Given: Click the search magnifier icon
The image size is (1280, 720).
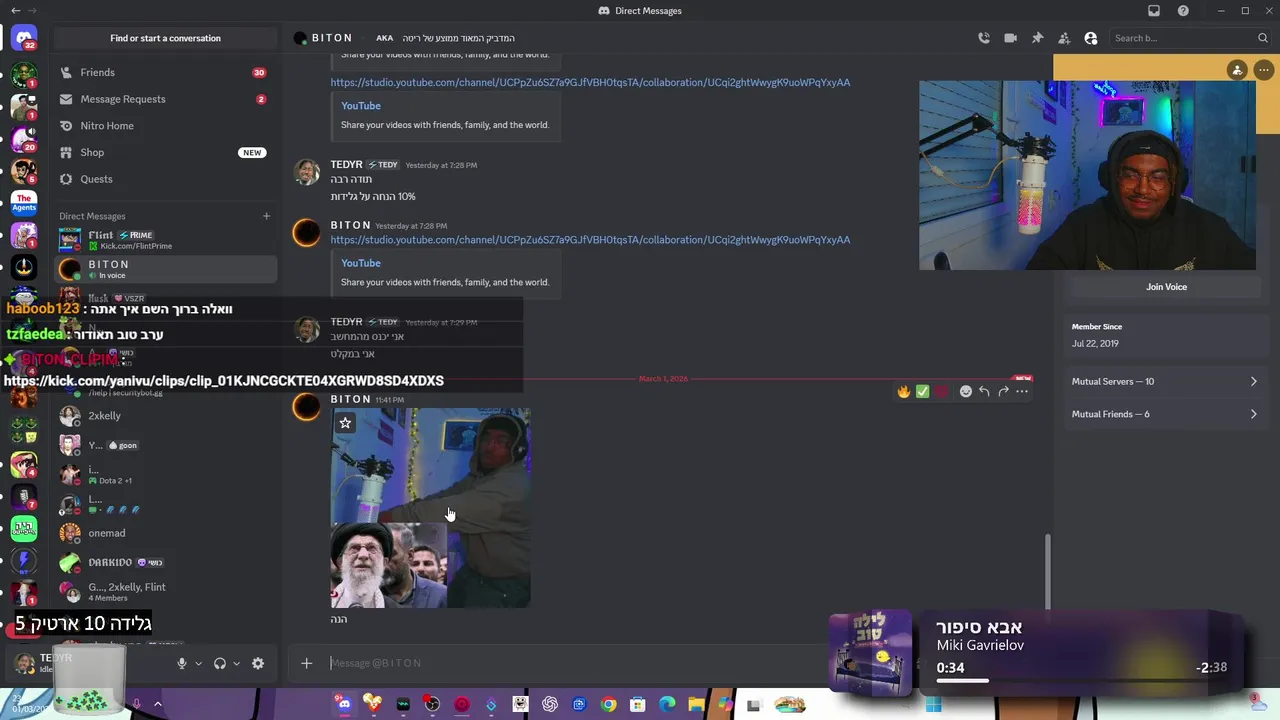Looking at the screenshot, I should tap(1263, 38).
